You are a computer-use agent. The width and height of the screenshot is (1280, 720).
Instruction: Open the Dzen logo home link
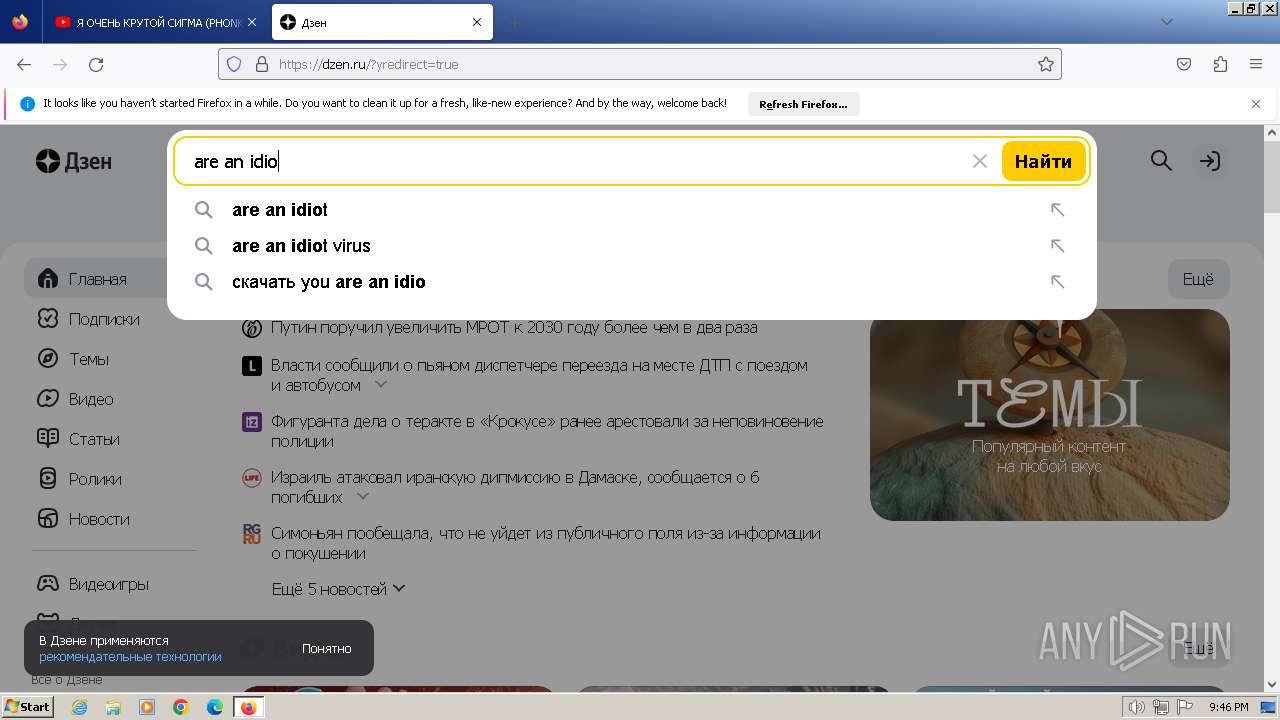[x=74, y=161]
